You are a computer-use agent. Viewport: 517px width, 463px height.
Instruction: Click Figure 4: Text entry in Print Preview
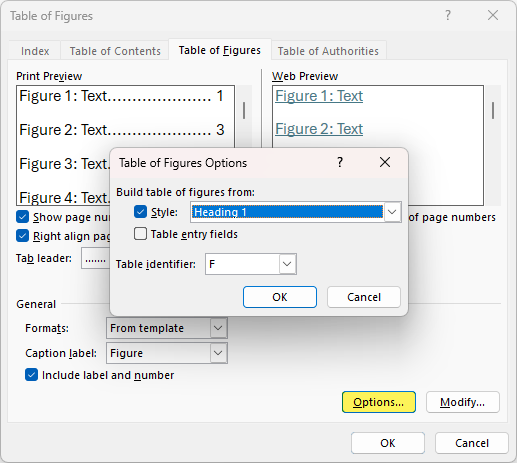coord(65,197)
